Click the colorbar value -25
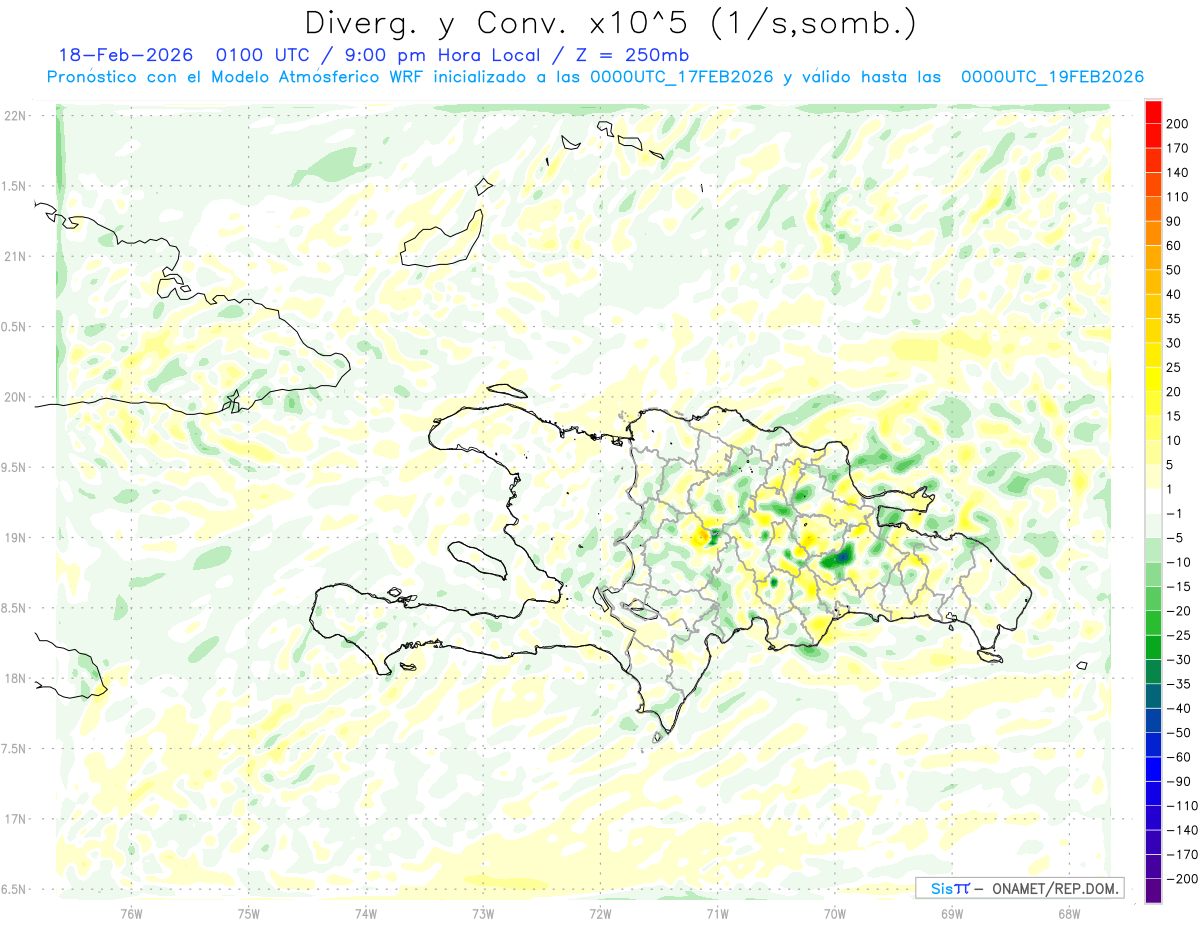The image size is (1200, 927). [1178, 635]
